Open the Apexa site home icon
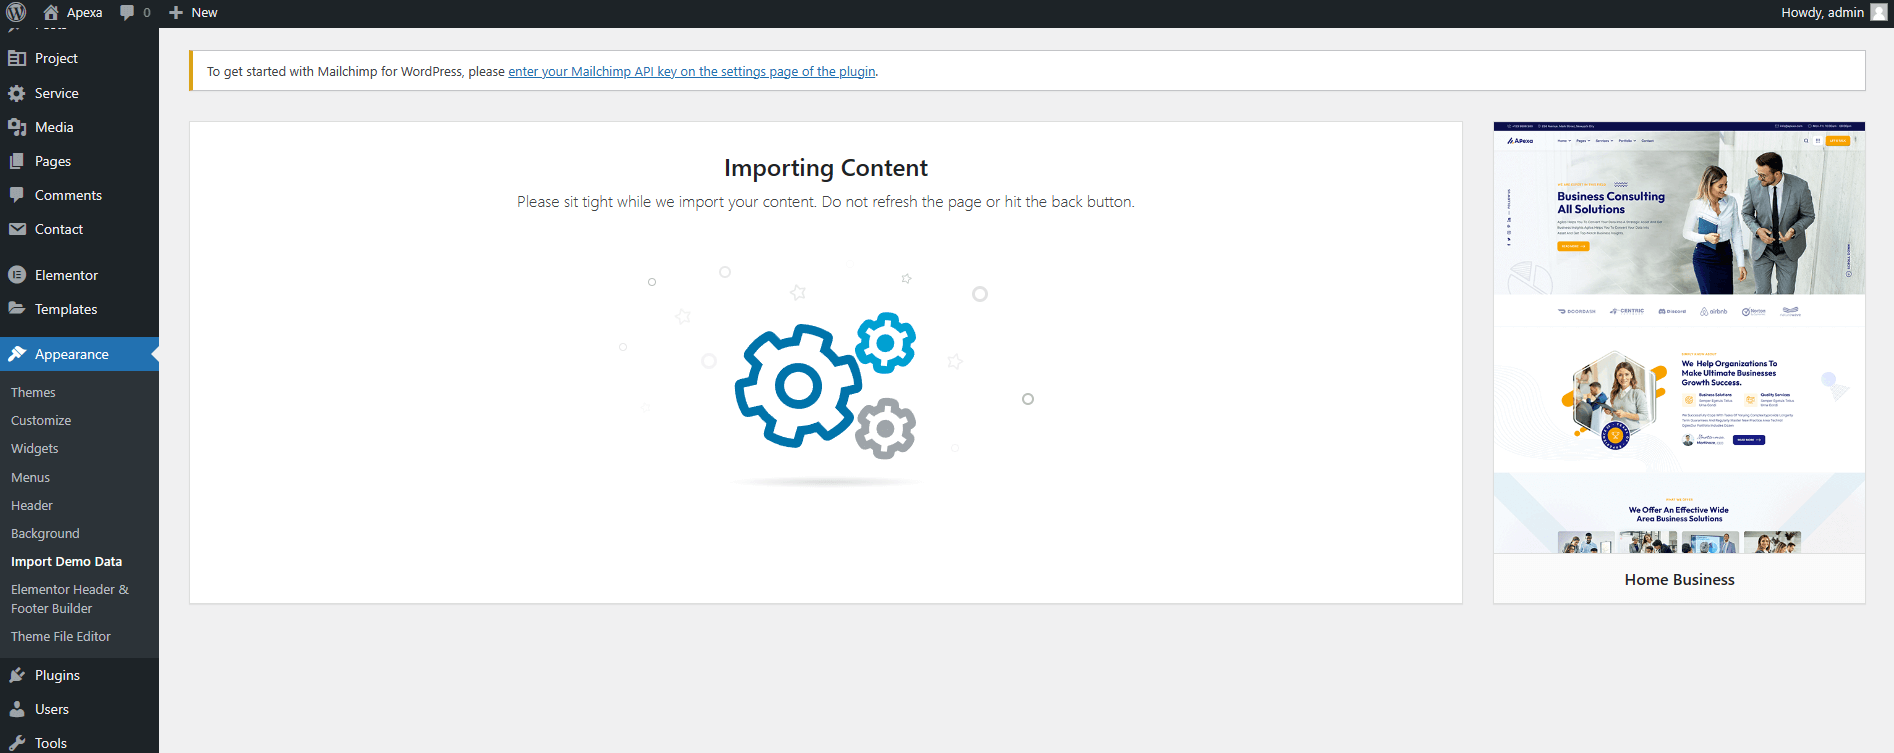The width and height of the screenshot is (1894, 753). pos(51,13)
